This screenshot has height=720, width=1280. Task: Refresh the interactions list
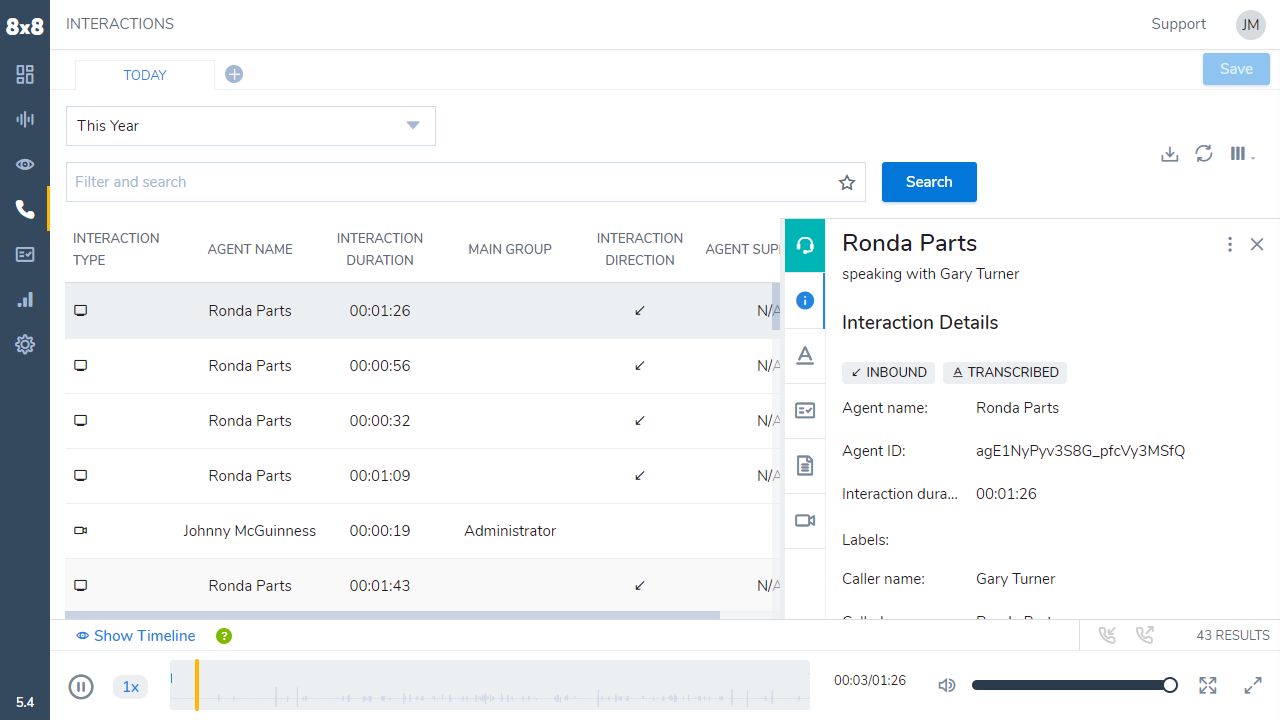click(x=1204, y=154)
